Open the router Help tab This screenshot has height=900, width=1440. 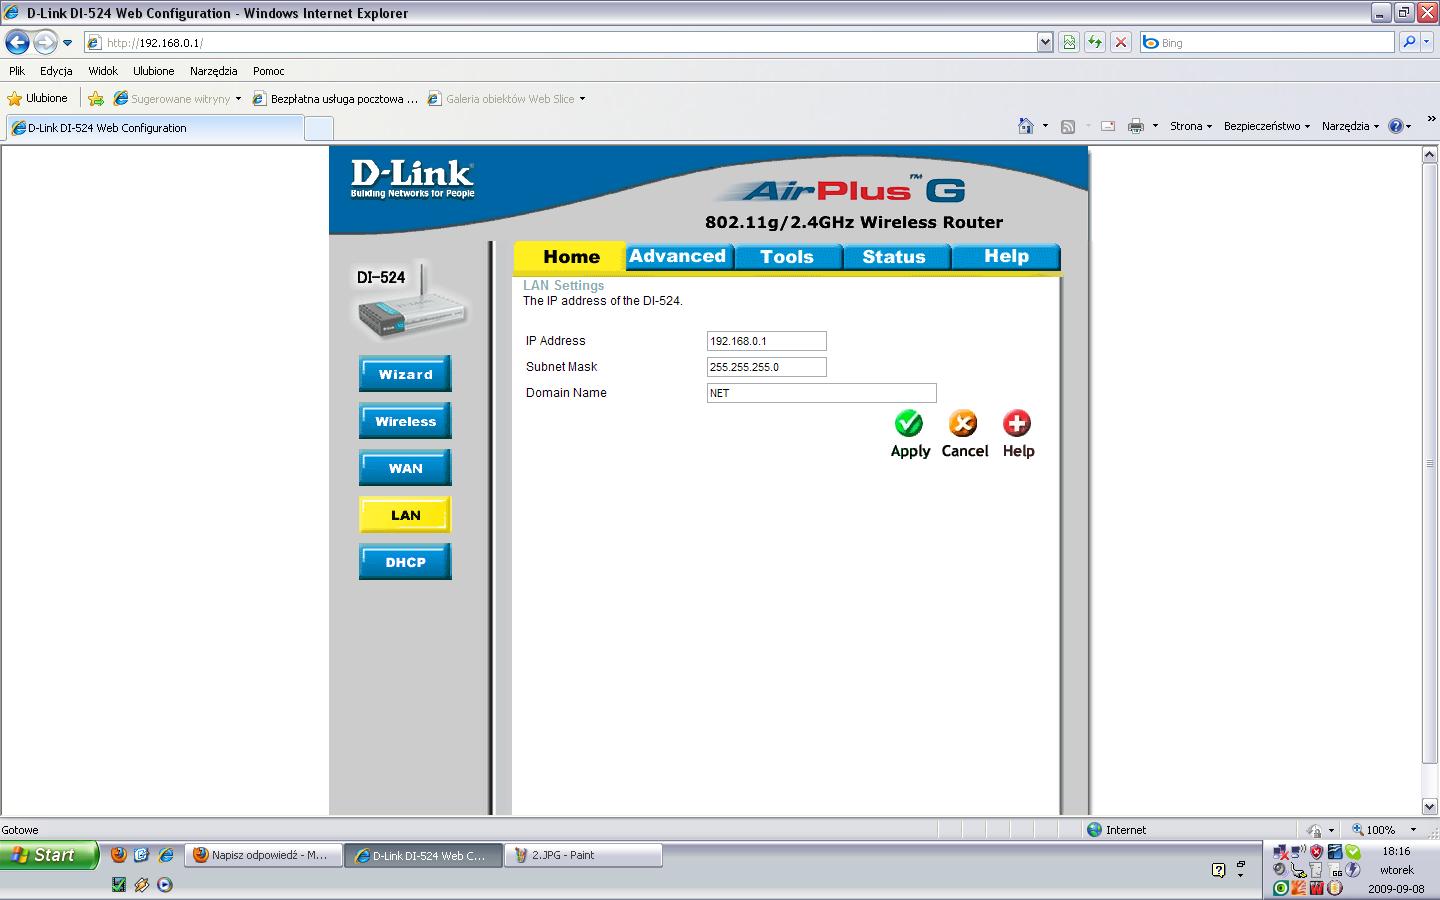[1006, 256]
